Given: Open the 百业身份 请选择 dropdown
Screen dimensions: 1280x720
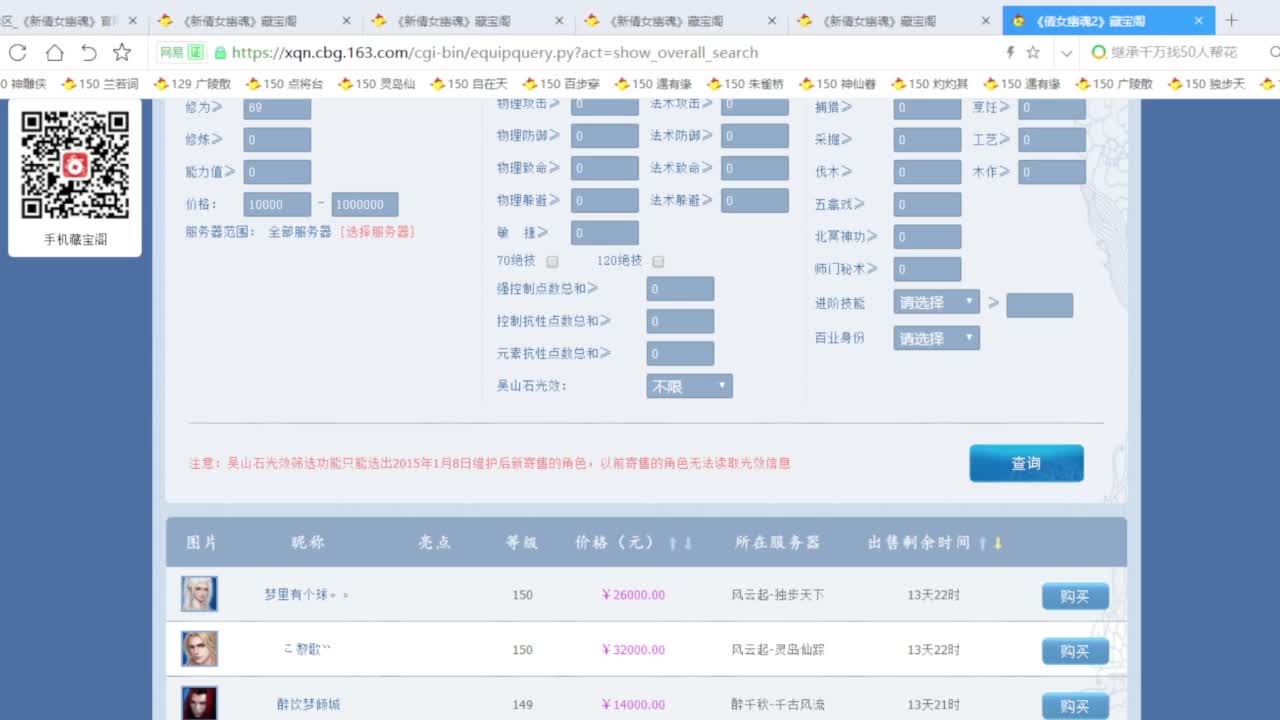Looking at the screenshot, I should tap(935, 337).
